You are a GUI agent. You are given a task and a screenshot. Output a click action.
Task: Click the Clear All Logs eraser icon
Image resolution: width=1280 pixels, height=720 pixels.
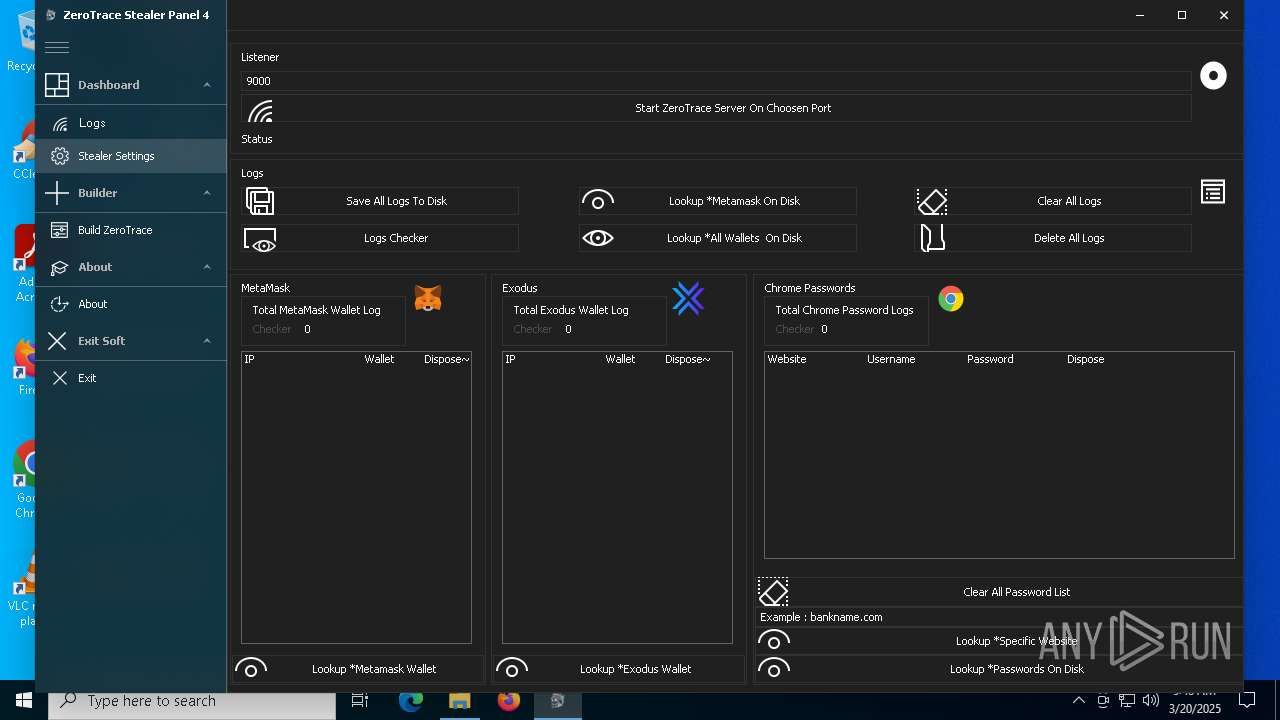(932, 201)
